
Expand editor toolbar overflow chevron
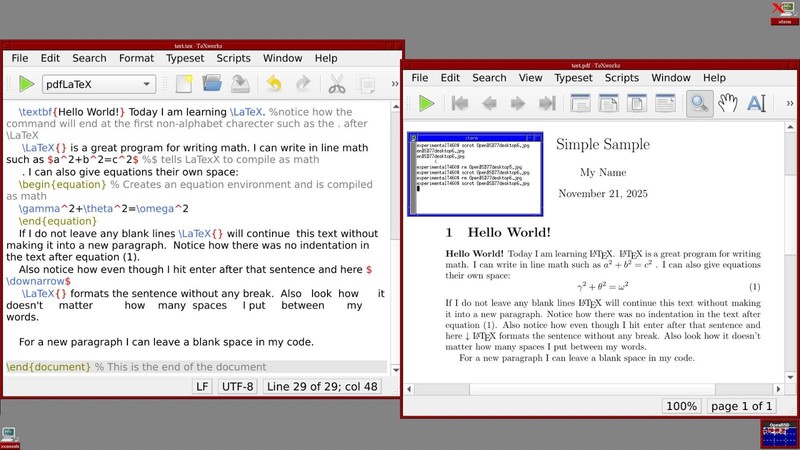click(394, 84)
